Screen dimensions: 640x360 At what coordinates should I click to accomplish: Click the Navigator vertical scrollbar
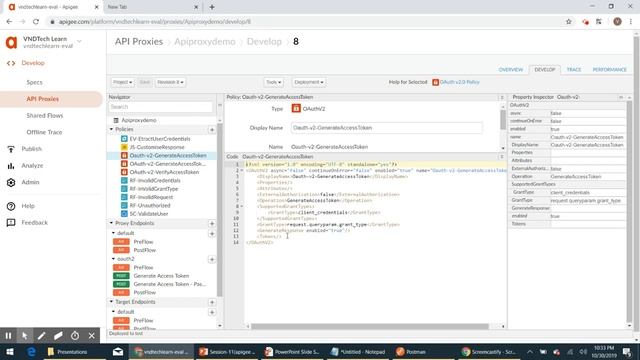click(220, 210)
